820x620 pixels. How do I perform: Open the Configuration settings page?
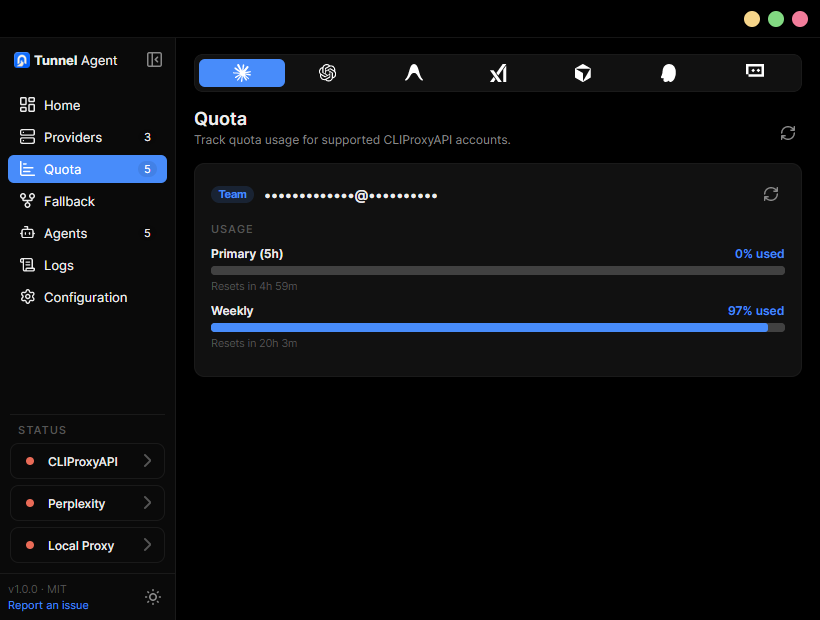click(87, 297)
